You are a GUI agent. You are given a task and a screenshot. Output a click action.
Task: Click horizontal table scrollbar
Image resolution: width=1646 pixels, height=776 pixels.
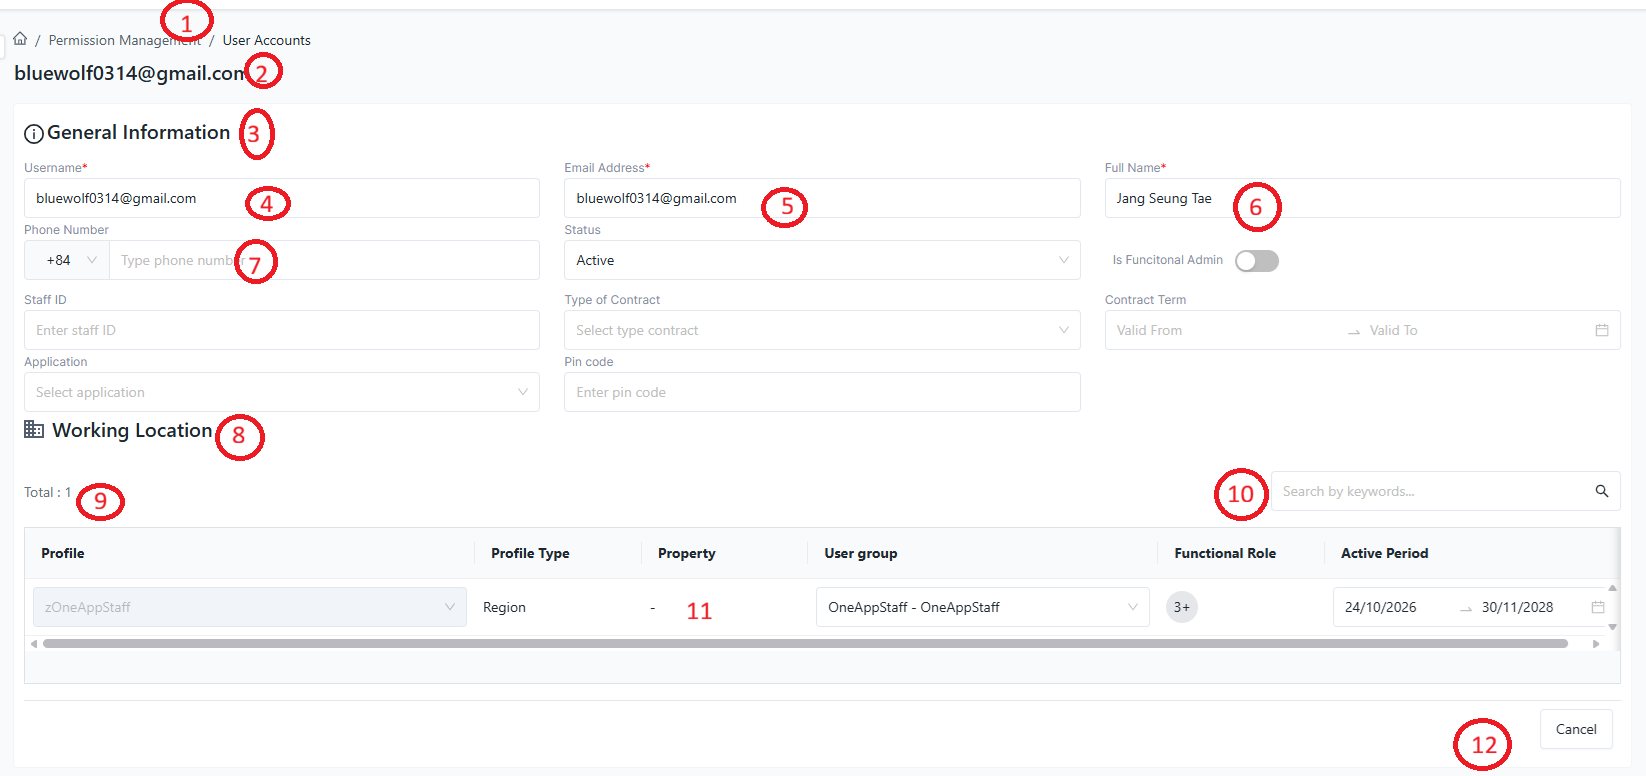coord(805,644)
